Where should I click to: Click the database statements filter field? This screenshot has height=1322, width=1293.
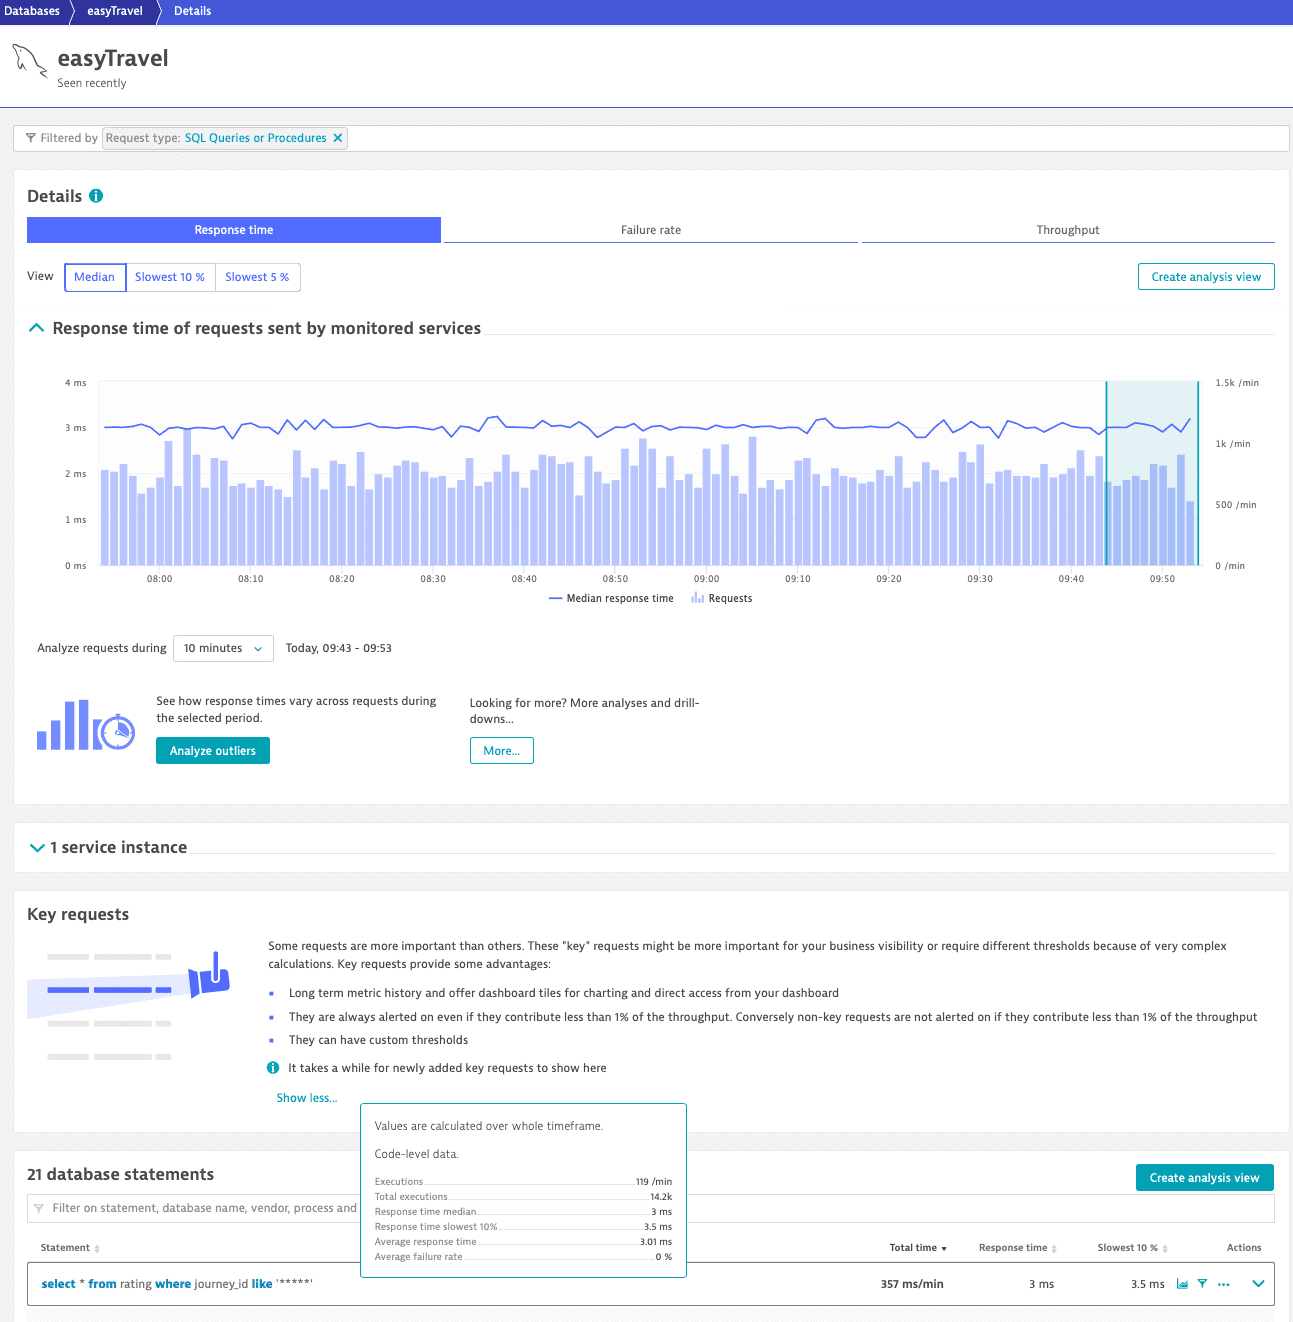(200, 1208)
